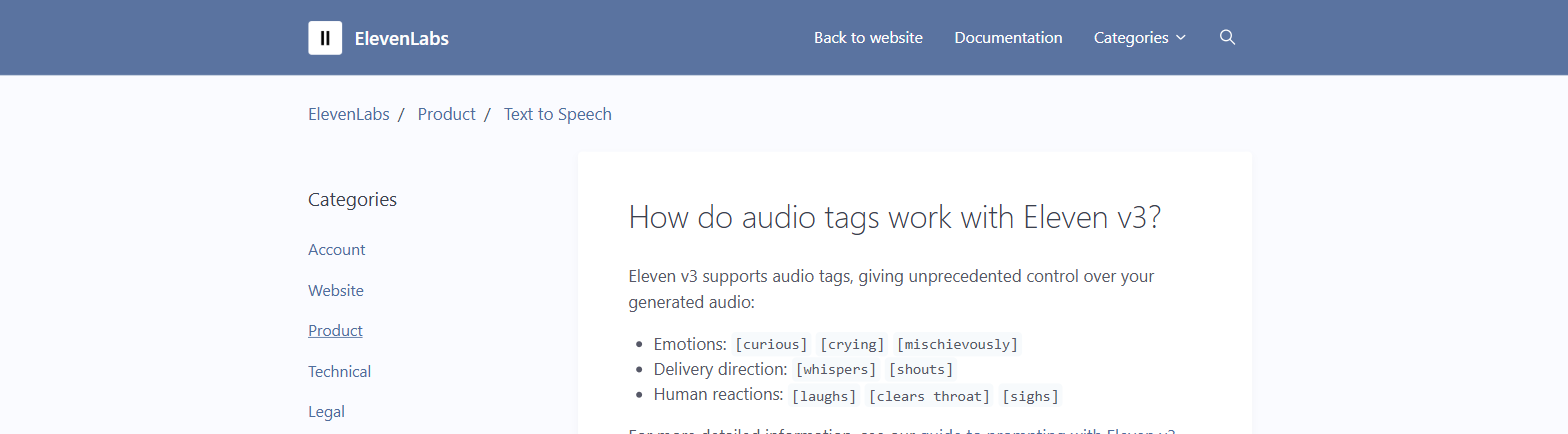
Task: Click the Emotions bullet label
Action: 690,344
